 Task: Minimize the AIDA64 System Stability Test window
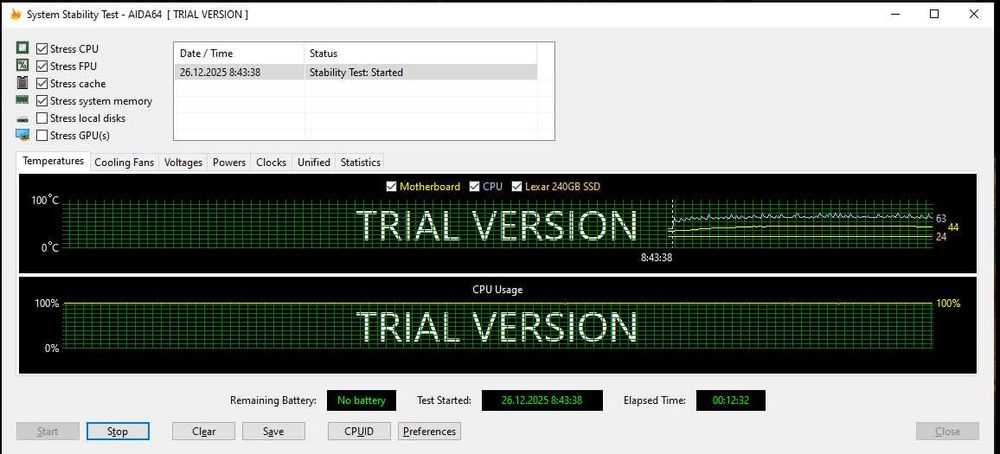pyautogui.click(x=895, y=14)
